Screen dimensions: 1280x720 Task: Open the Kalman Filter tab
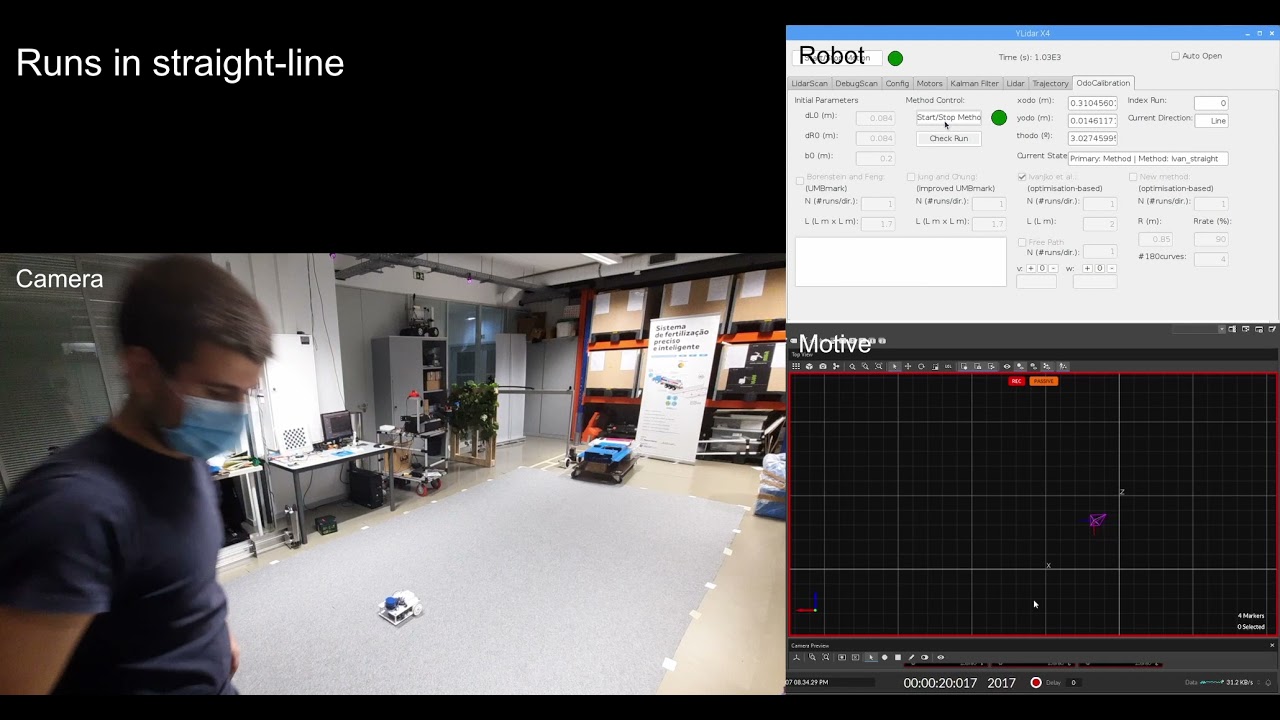point(975,83)
